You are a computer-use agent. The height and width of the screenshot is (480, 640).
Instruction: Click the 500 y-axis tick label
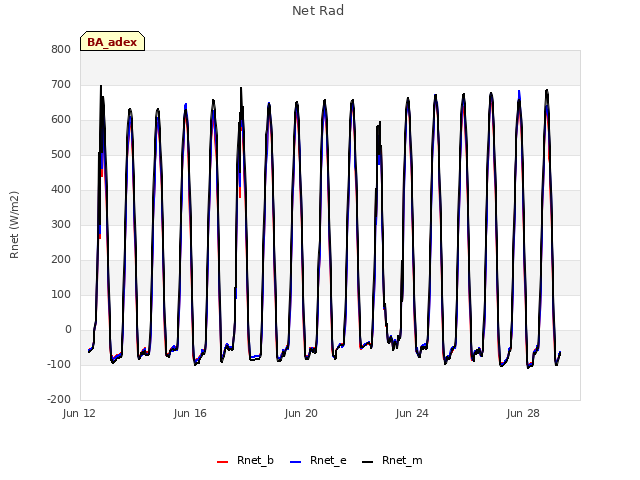pyautogui.click(x=61, y=155)
